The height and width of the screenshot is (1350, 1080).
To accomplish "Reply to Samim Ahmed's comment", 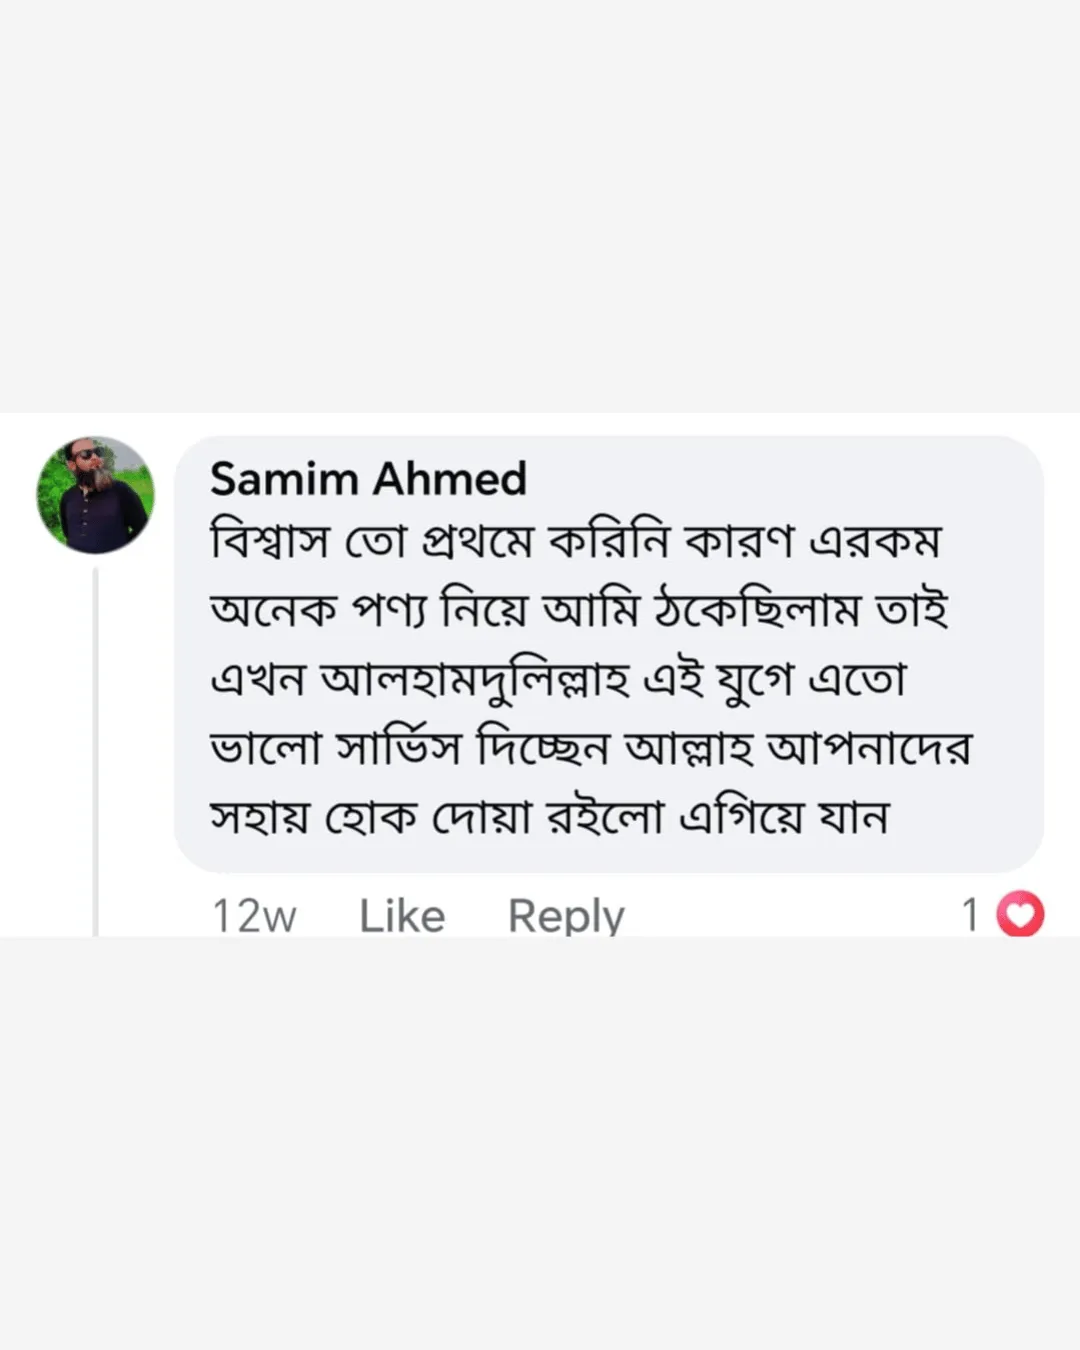I will click(566, 915).
